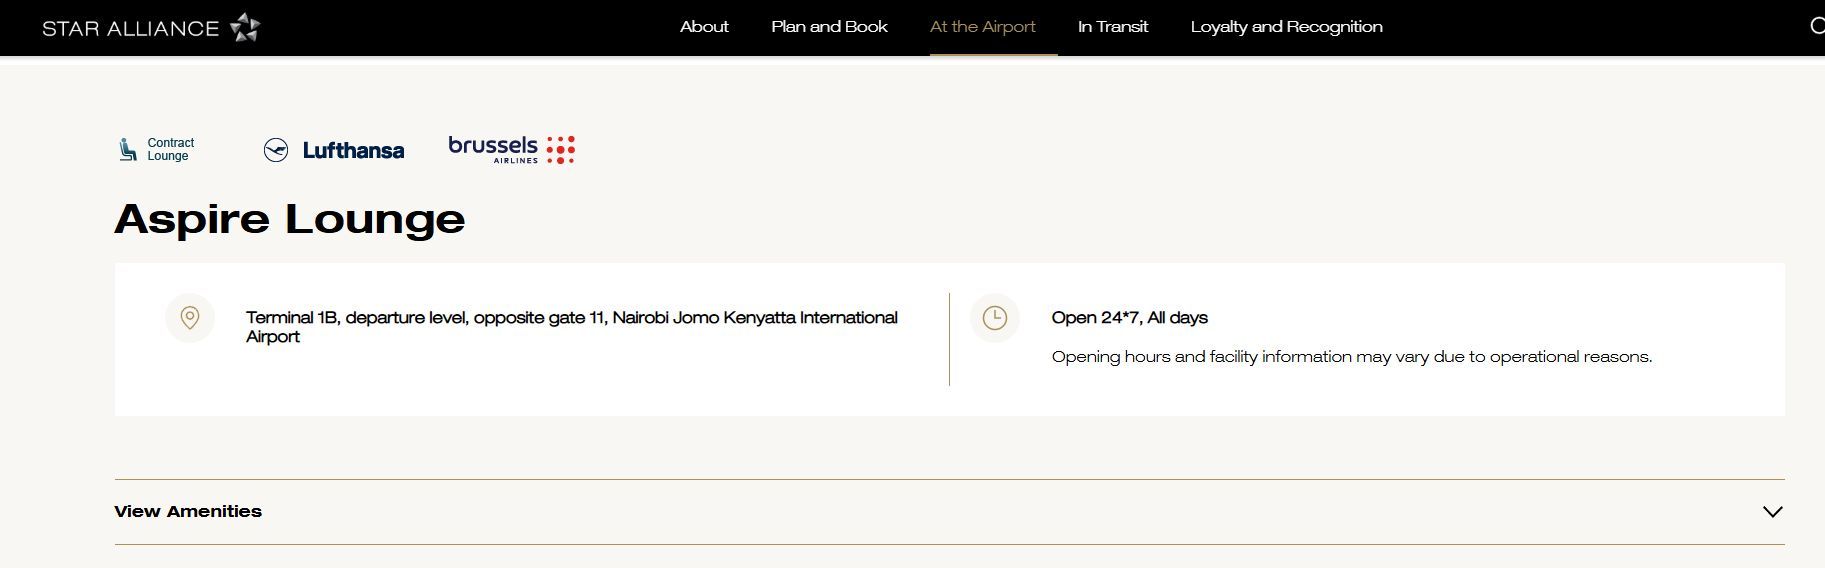The image size is (1825, 568).
Task: Open the Loyalty and Recognition menu
Action: [1286, 27]
